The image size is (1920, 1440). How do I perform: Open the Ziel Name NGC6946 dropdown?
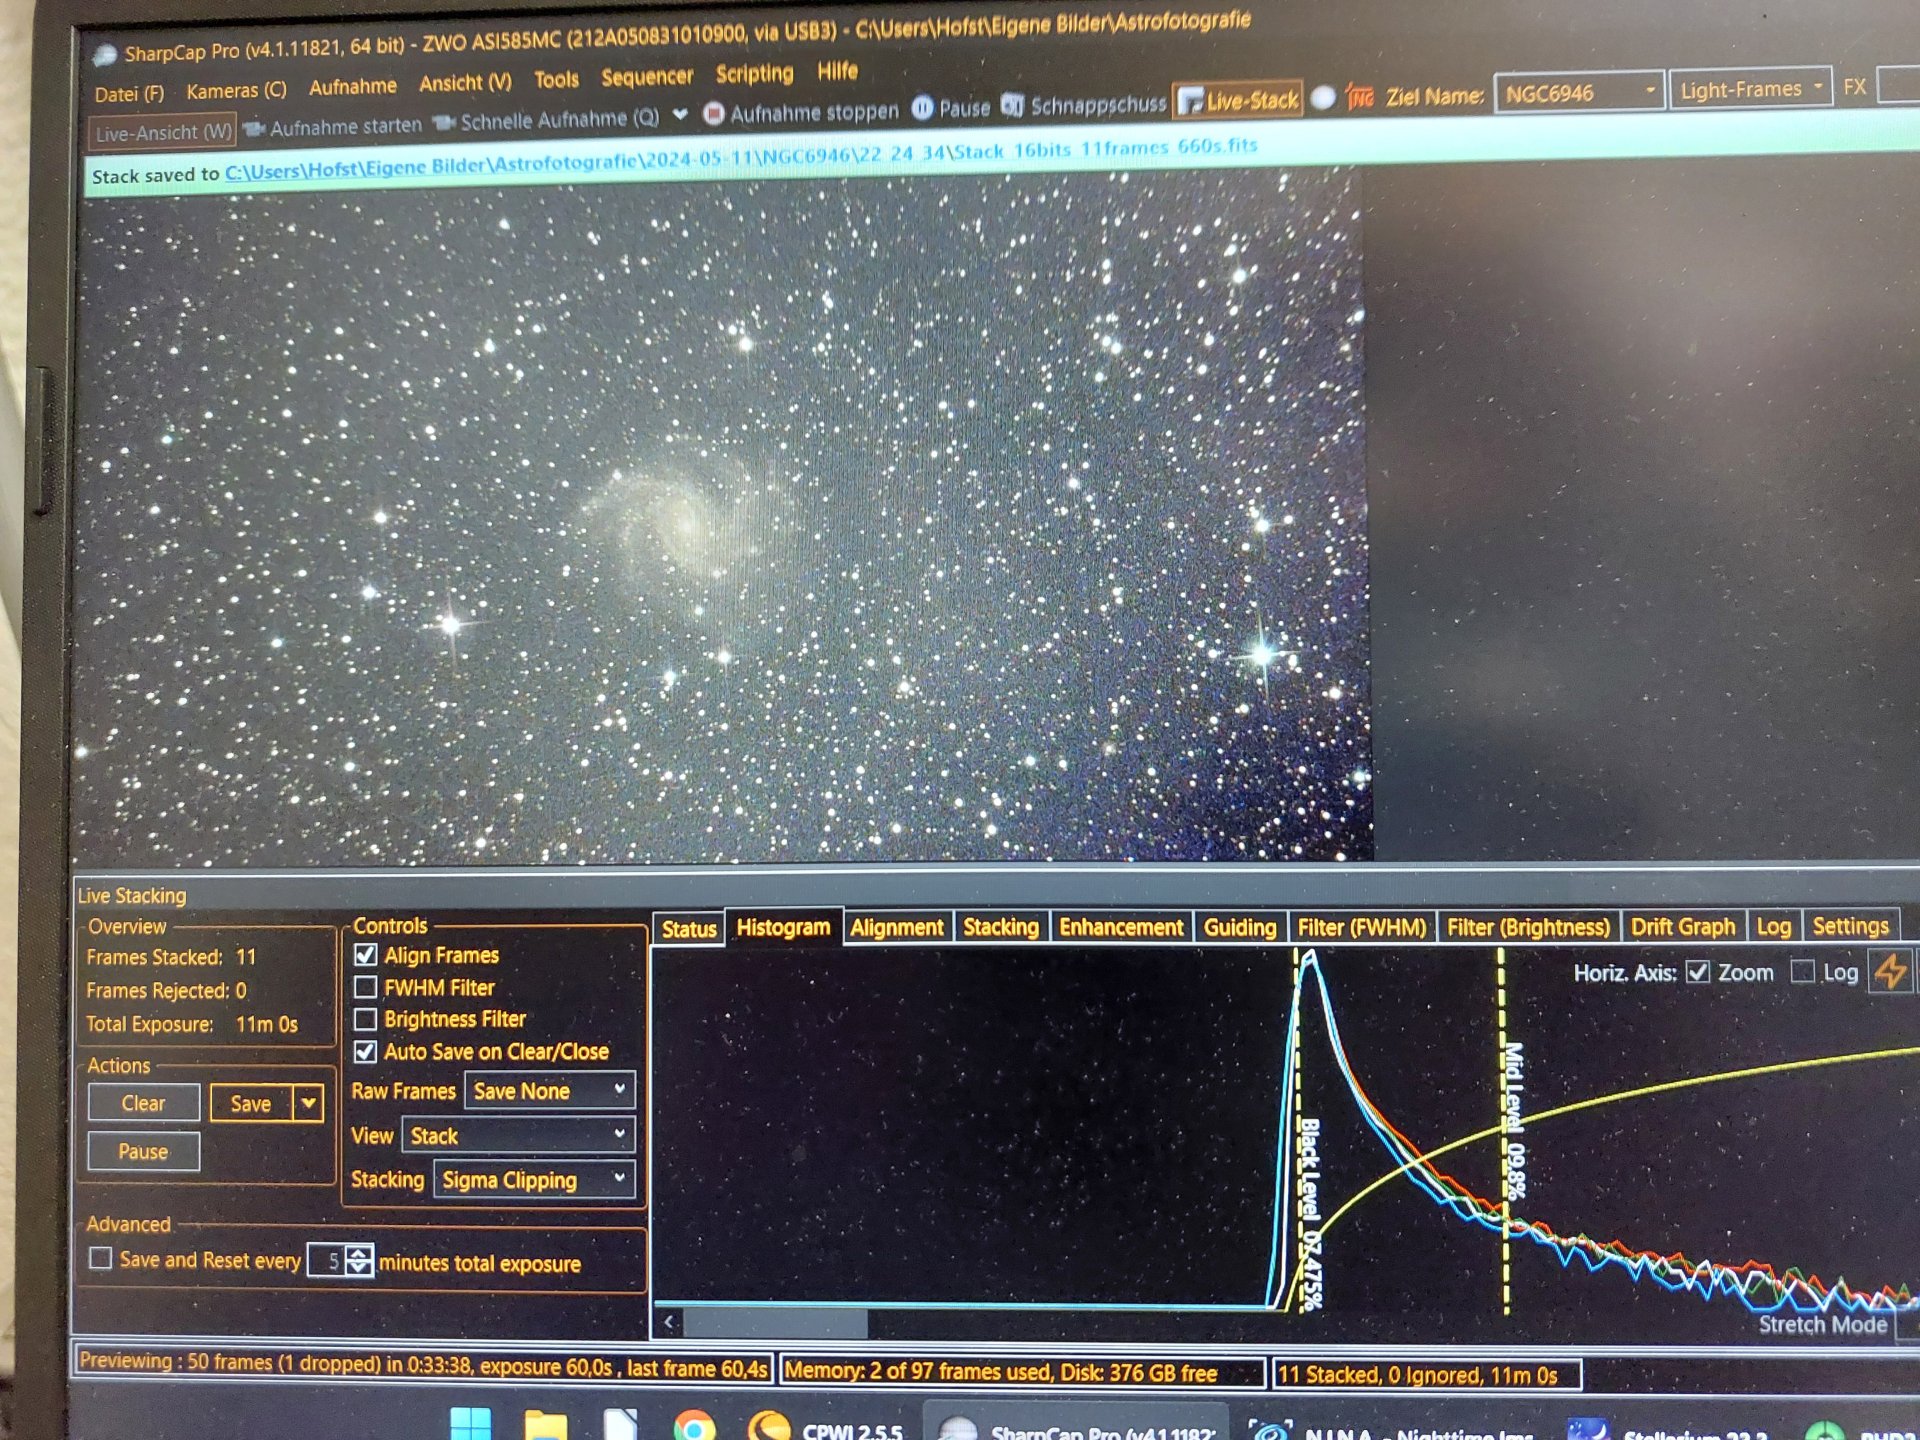coord(1578,93)
